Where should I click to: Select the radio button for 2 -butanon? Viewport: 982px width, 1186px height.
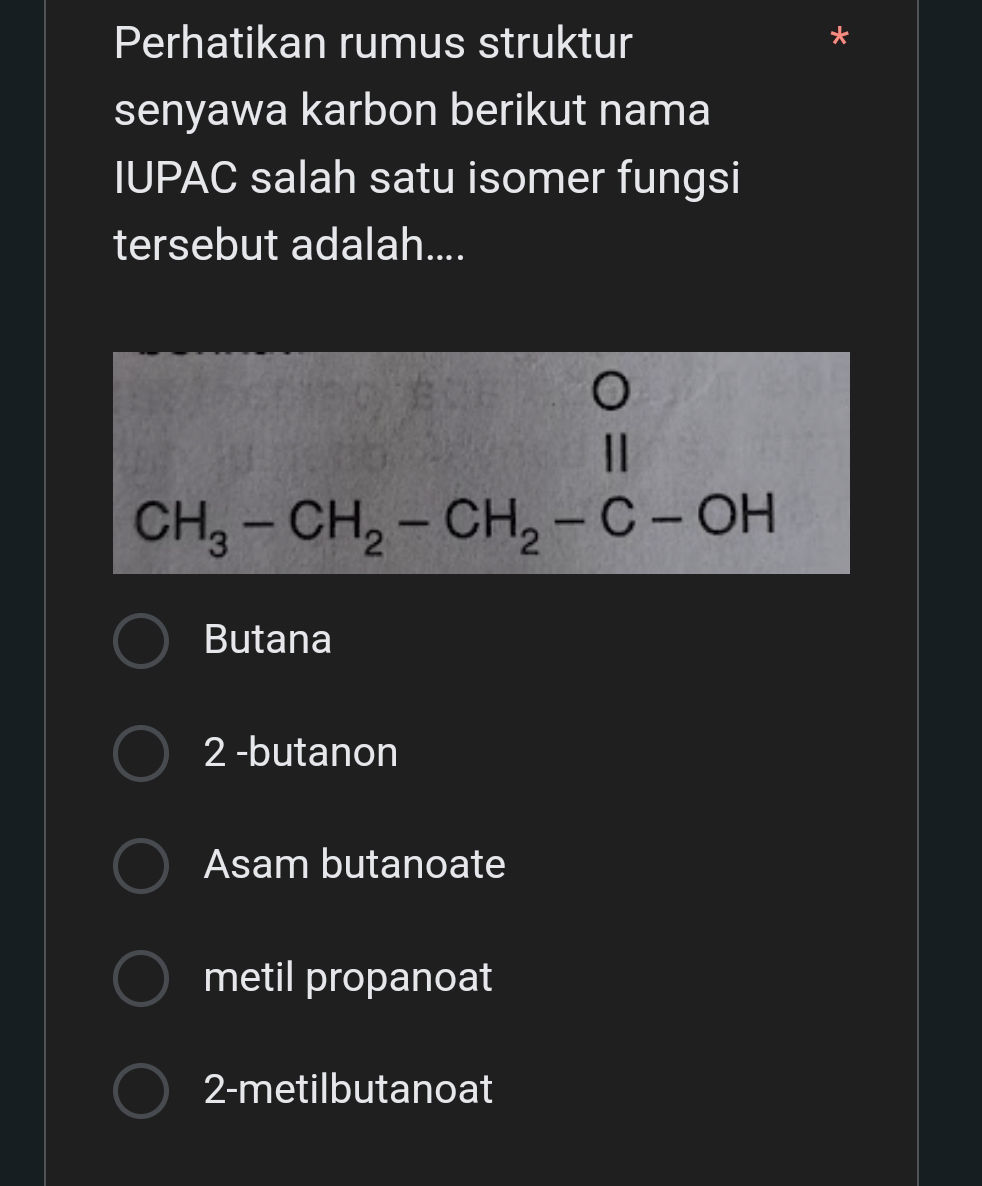[x=141, y=753]
